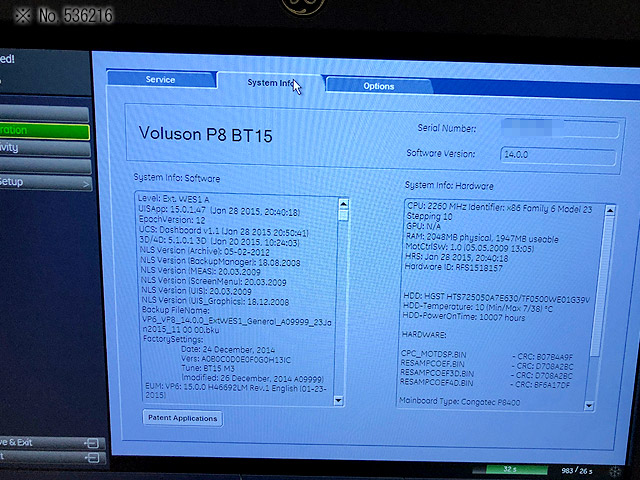Click the 'RESAMPCOEF.BIN' hardware entry

pos(432,363)
